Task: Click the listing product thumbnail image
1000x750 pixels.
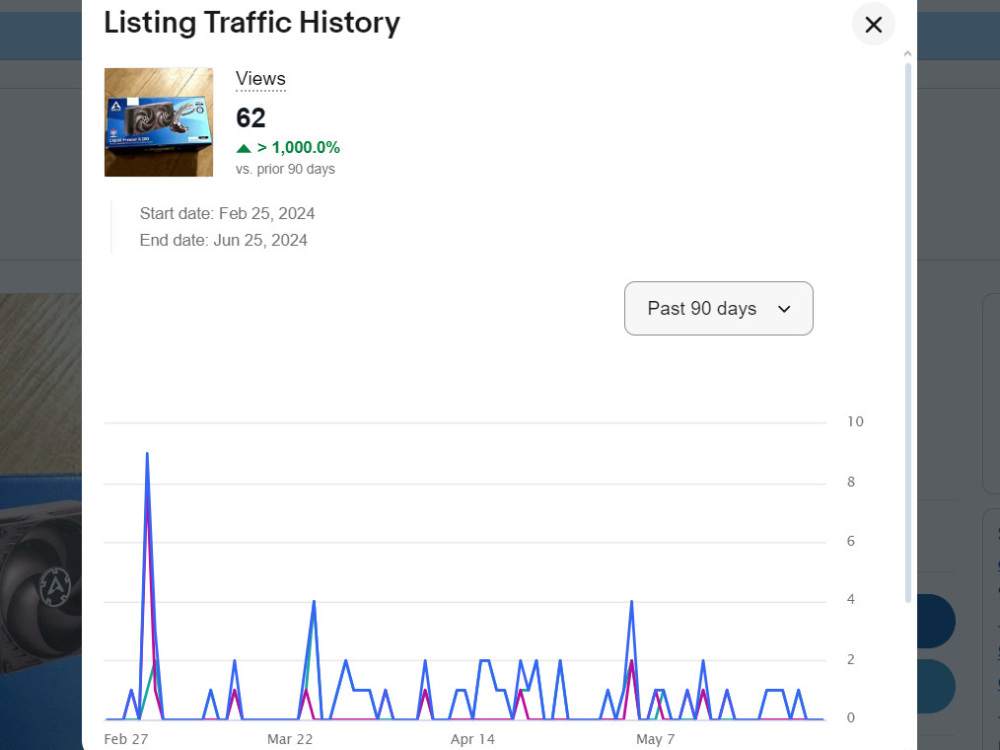Action: pos(159,122)
